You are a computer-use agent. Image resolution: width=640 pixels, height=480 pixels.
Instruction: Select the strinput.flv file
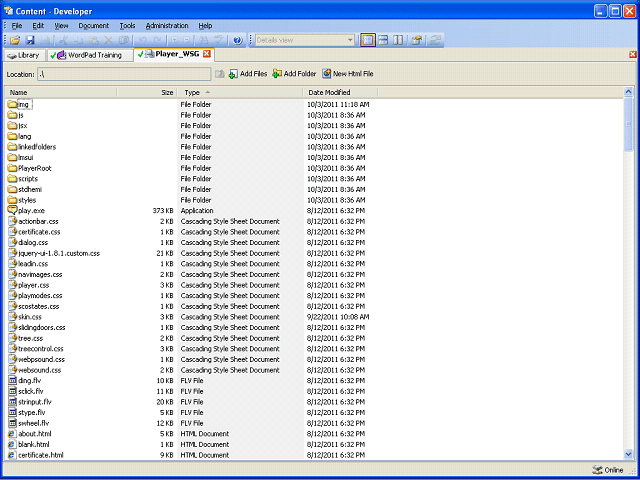coord(35,402)
